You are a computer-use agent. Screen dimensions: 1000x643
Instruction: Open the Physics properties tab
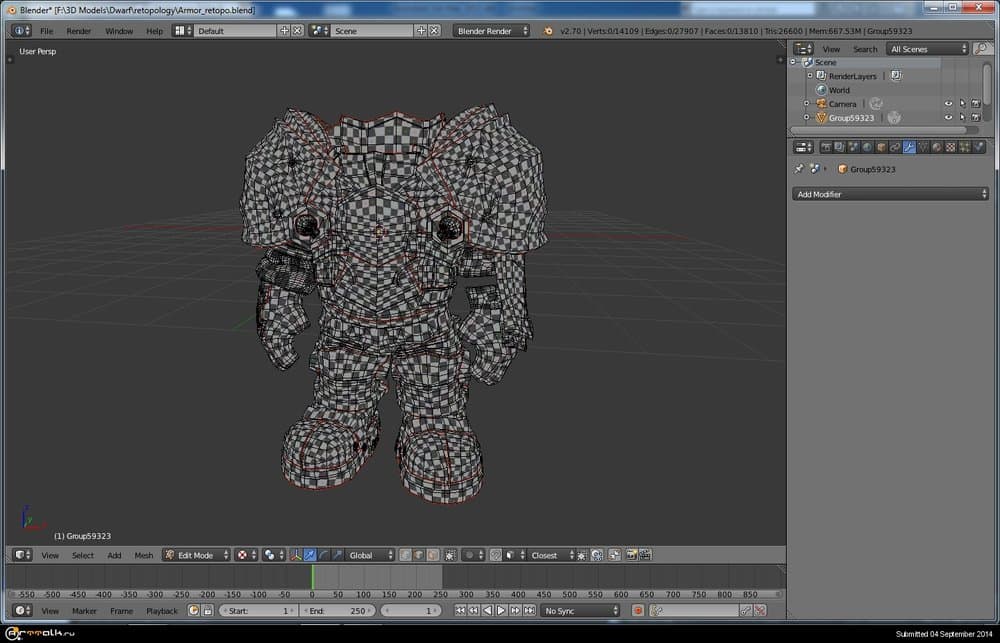point(979,147)
